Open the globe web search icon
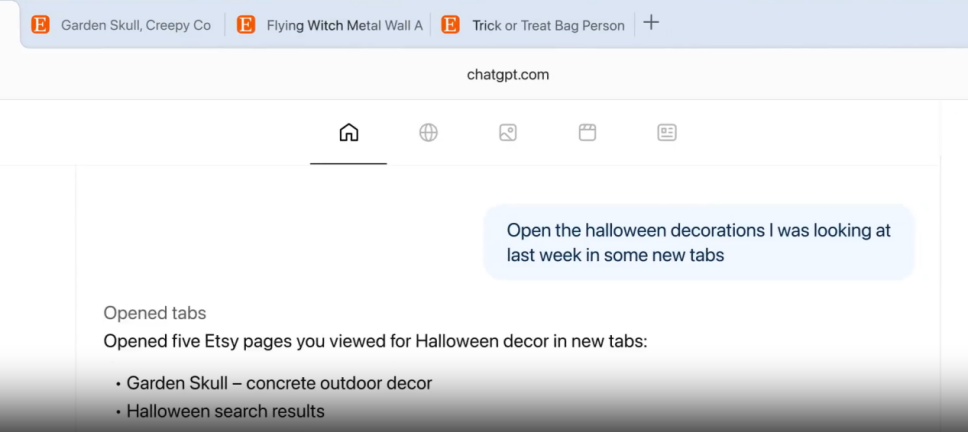Viewport: 968px width, 433px height. [x=428, y=132]
